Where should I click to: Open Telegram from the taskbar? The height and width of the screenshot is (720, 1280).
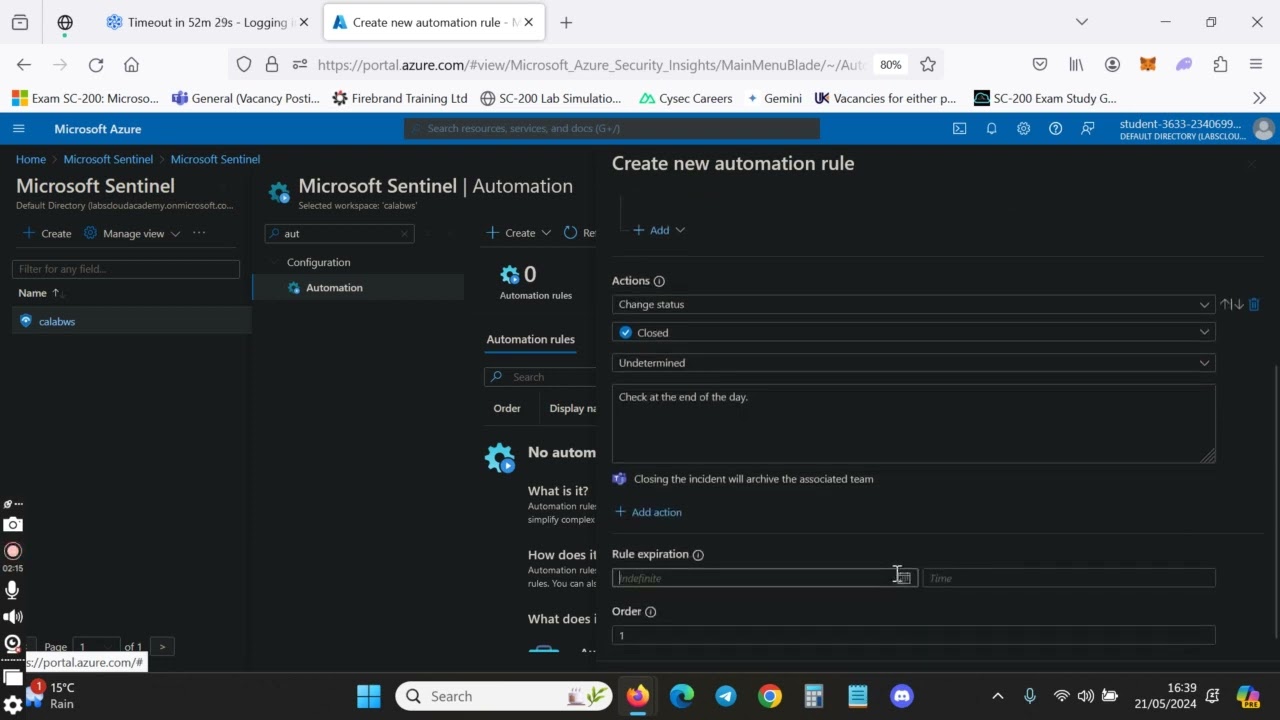point(726,696)
